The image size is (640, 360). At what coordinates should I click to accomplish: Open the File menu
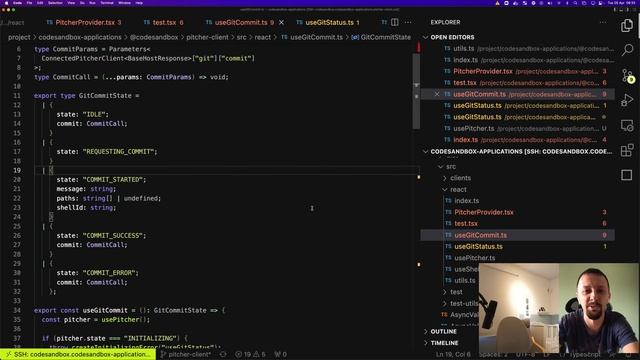point(29,3)
